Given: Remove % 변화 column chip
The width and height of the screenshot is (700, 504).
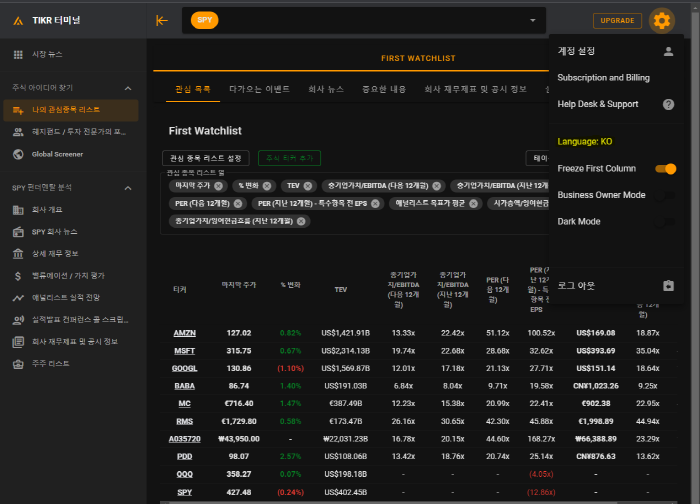Looking at the screenshot, I should pyautogui.click(x=267, y=186).
